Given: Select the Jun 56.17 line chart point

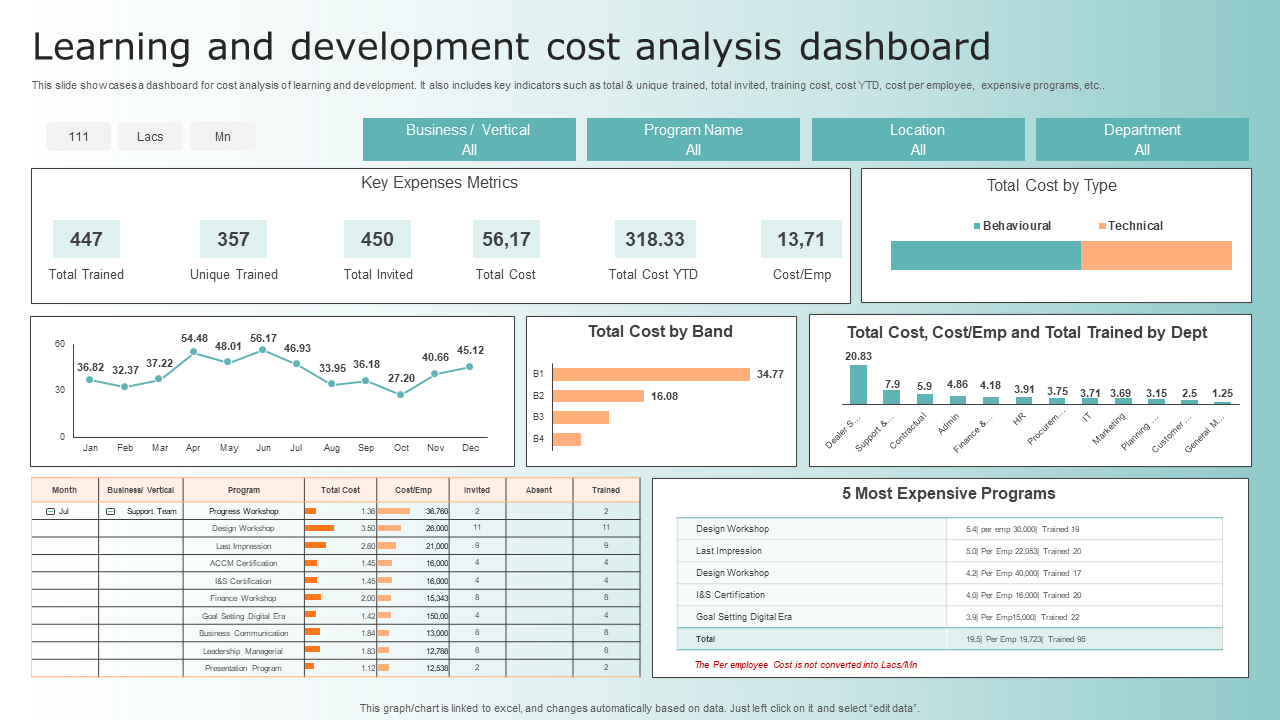Looking at the screenshot, I should click(x=263, y=350).
